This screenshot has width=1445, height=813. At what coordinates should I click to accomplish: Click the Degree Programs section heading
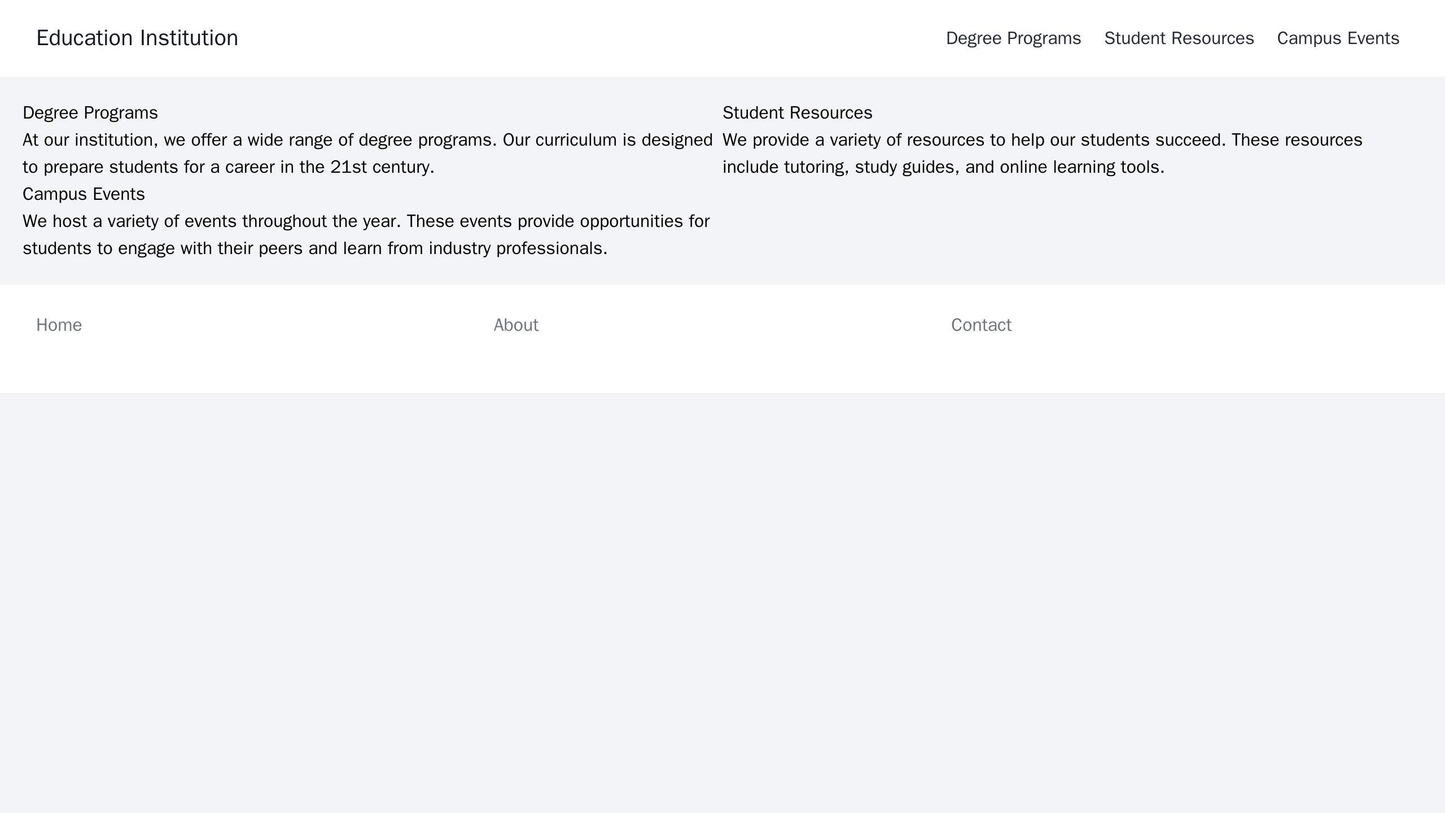pos(90,113)
